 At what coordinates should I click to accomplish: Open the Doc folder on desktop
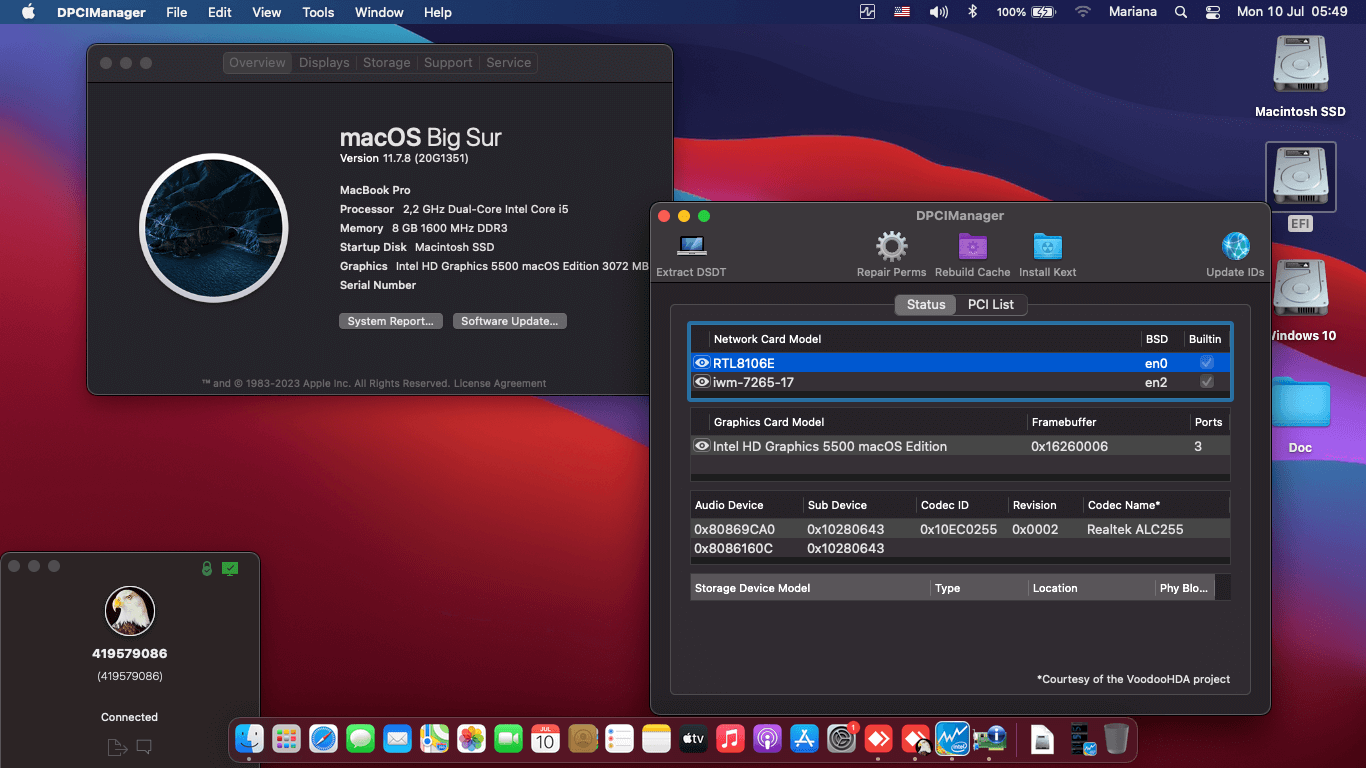pos(1300,402)
